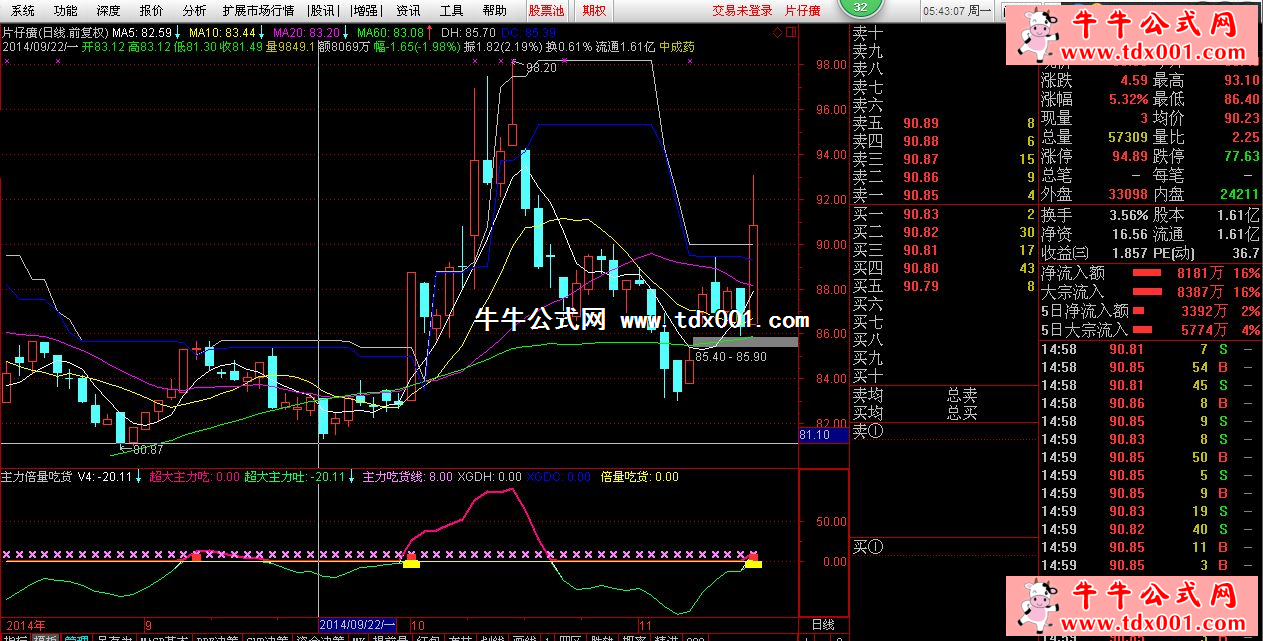The image size is (1263, 641).
Task: Click the green circle badge showing 32
Action: (860, 7)
